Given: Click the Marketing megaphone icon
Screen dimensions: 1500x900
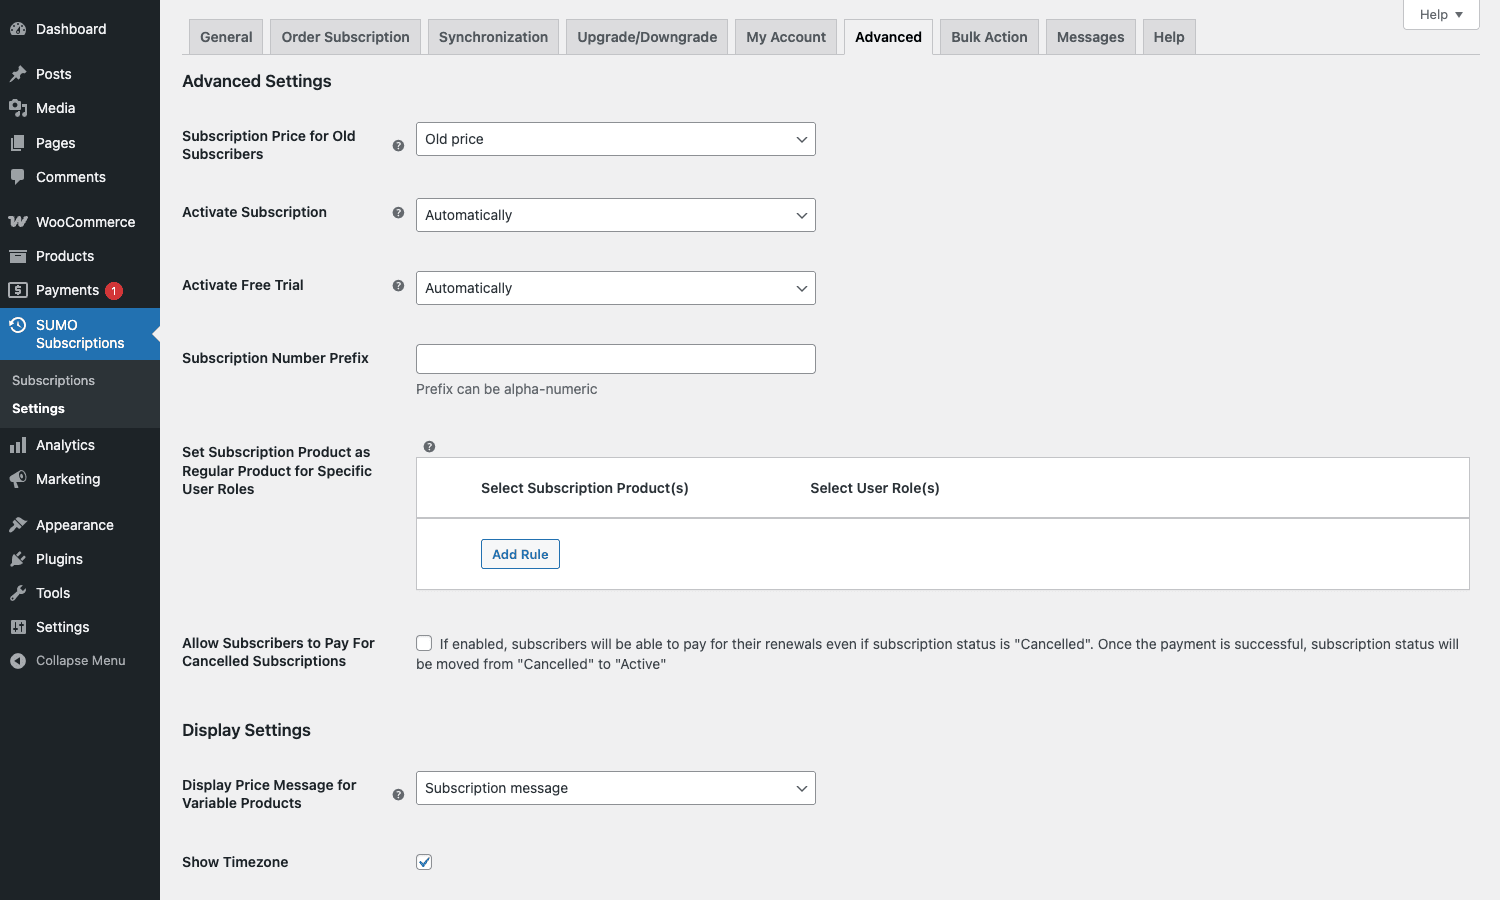Looking at the screenshot, I should (x=18, y=479).
